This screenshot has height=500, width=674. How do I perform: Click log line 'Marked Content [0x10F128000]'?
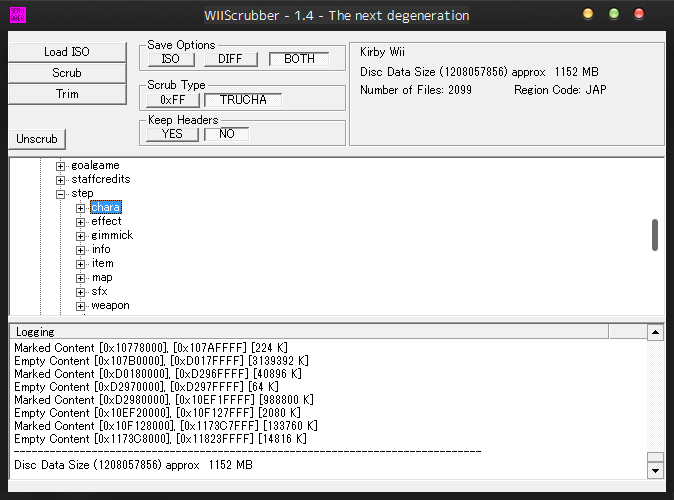(165, 426)
